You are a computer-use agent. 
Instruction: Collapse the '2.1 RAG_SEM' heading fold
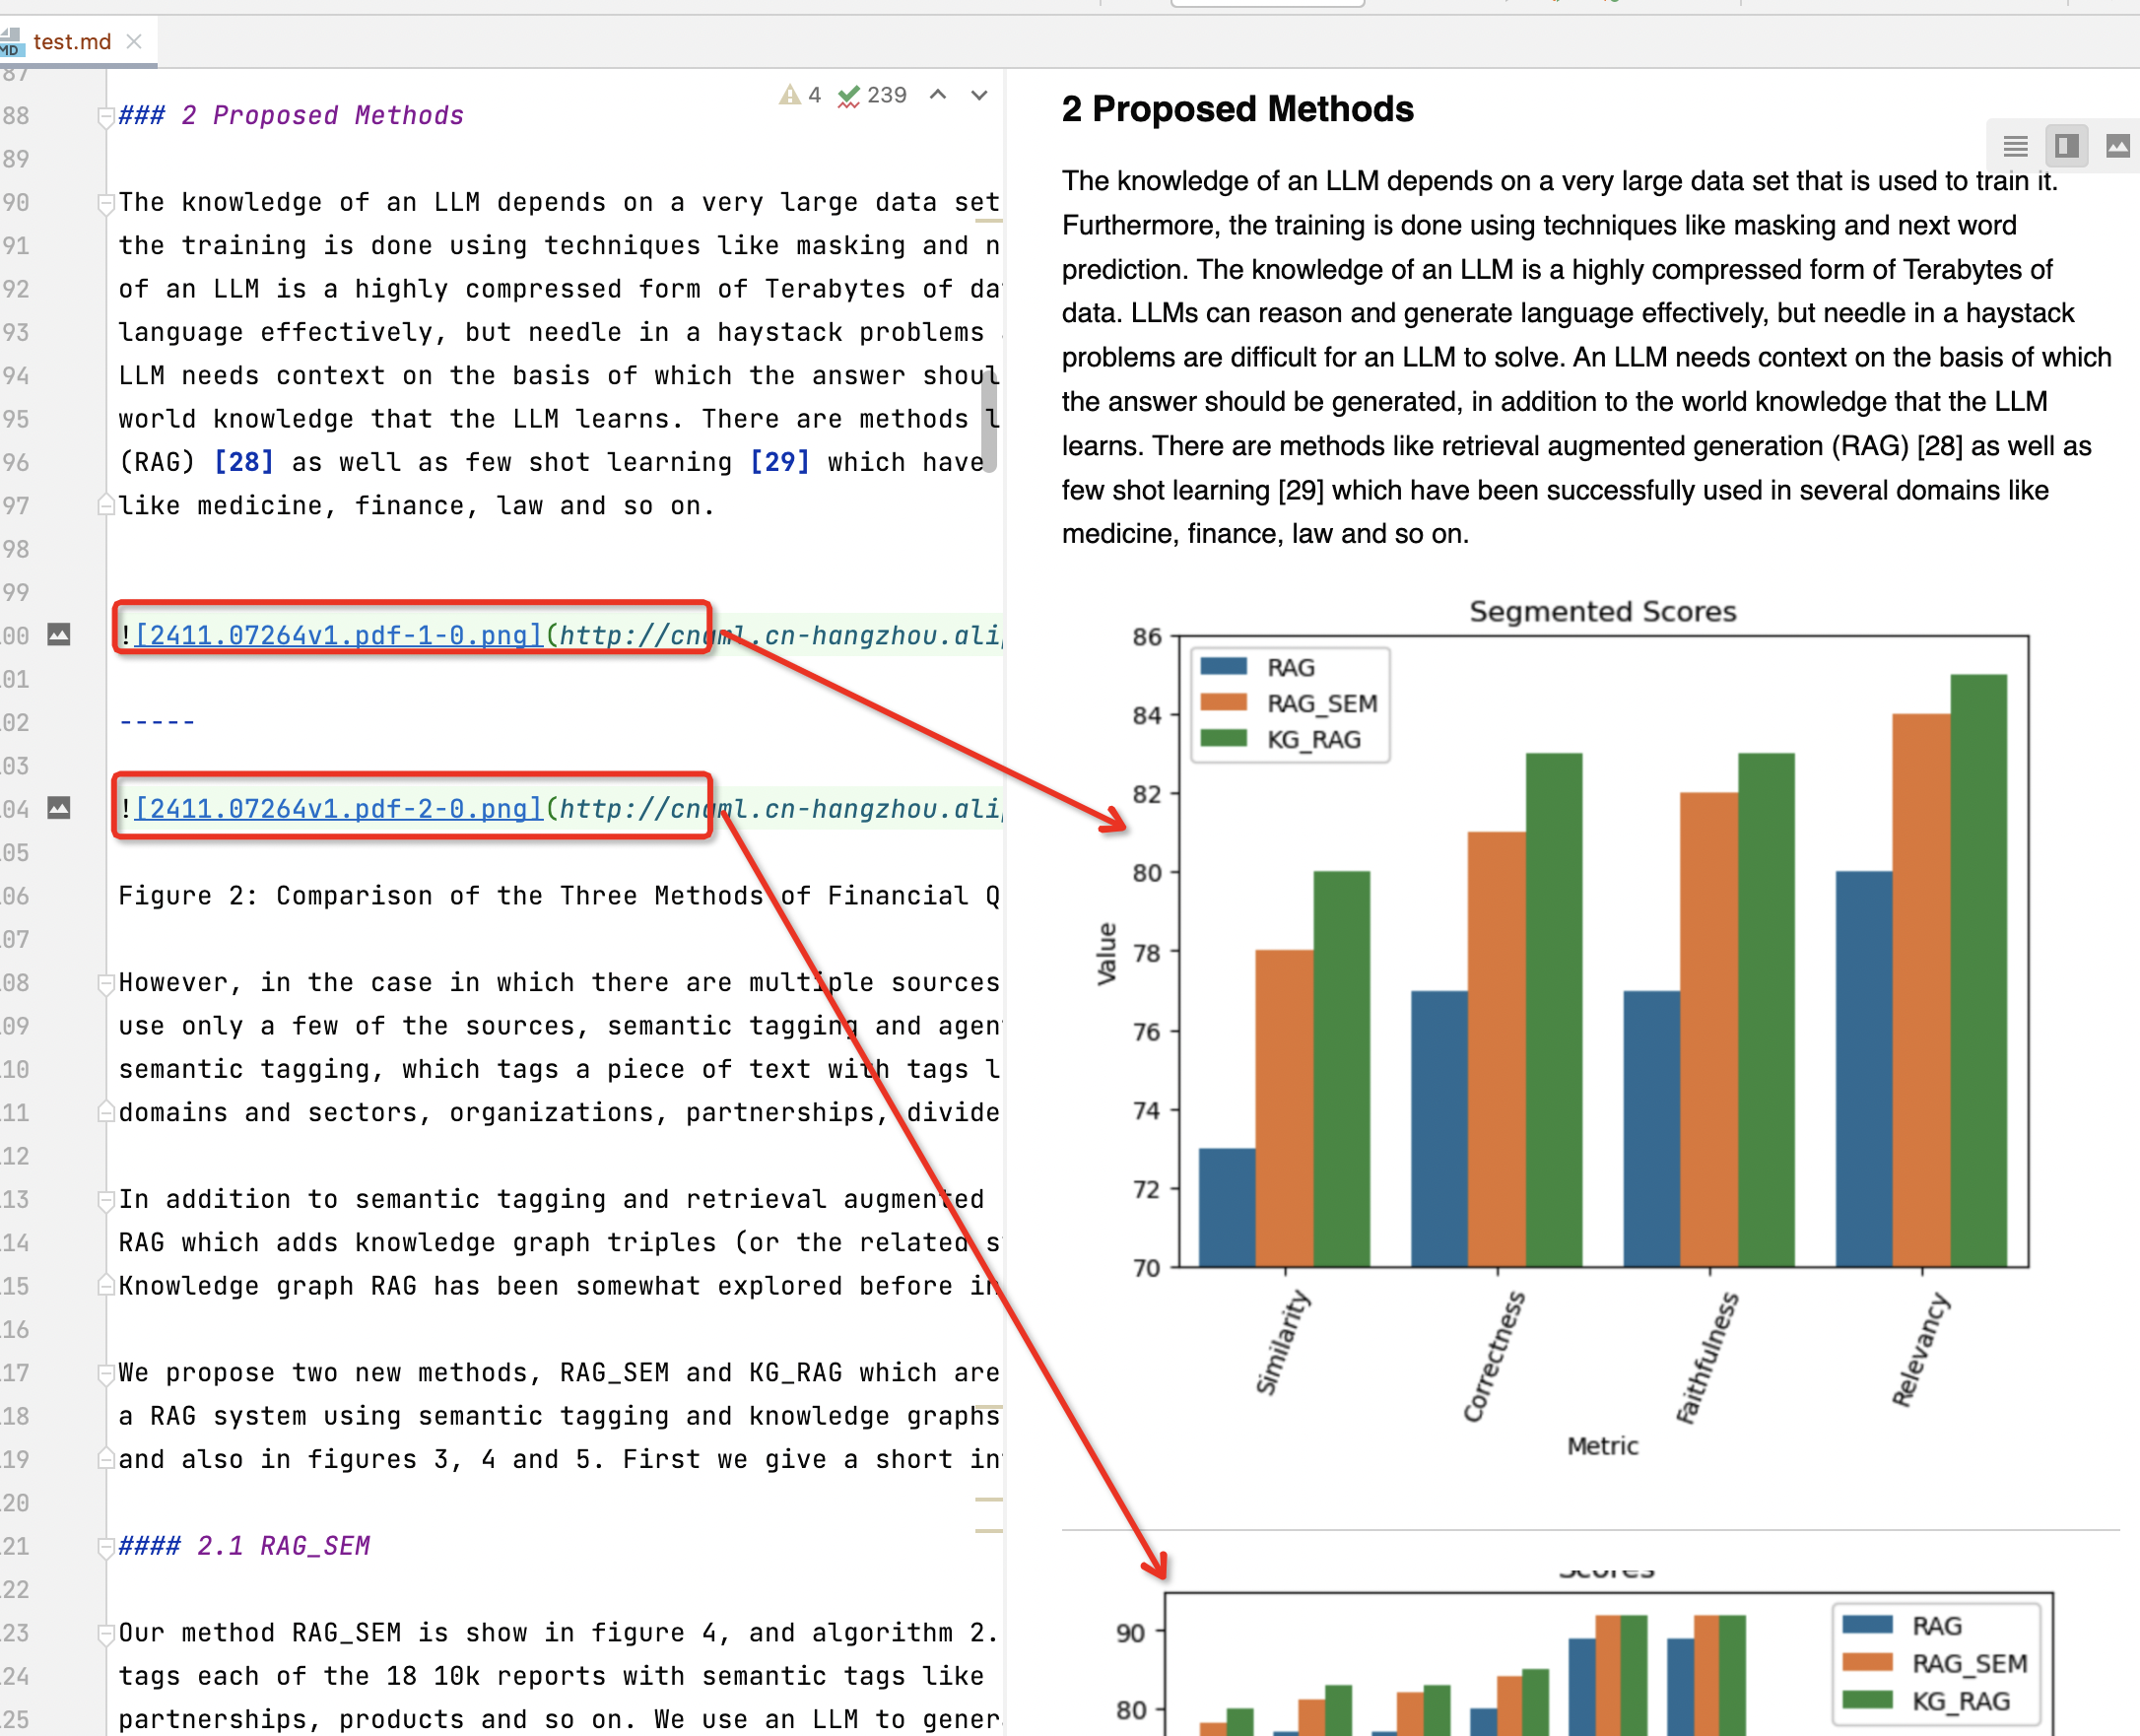105,1547
